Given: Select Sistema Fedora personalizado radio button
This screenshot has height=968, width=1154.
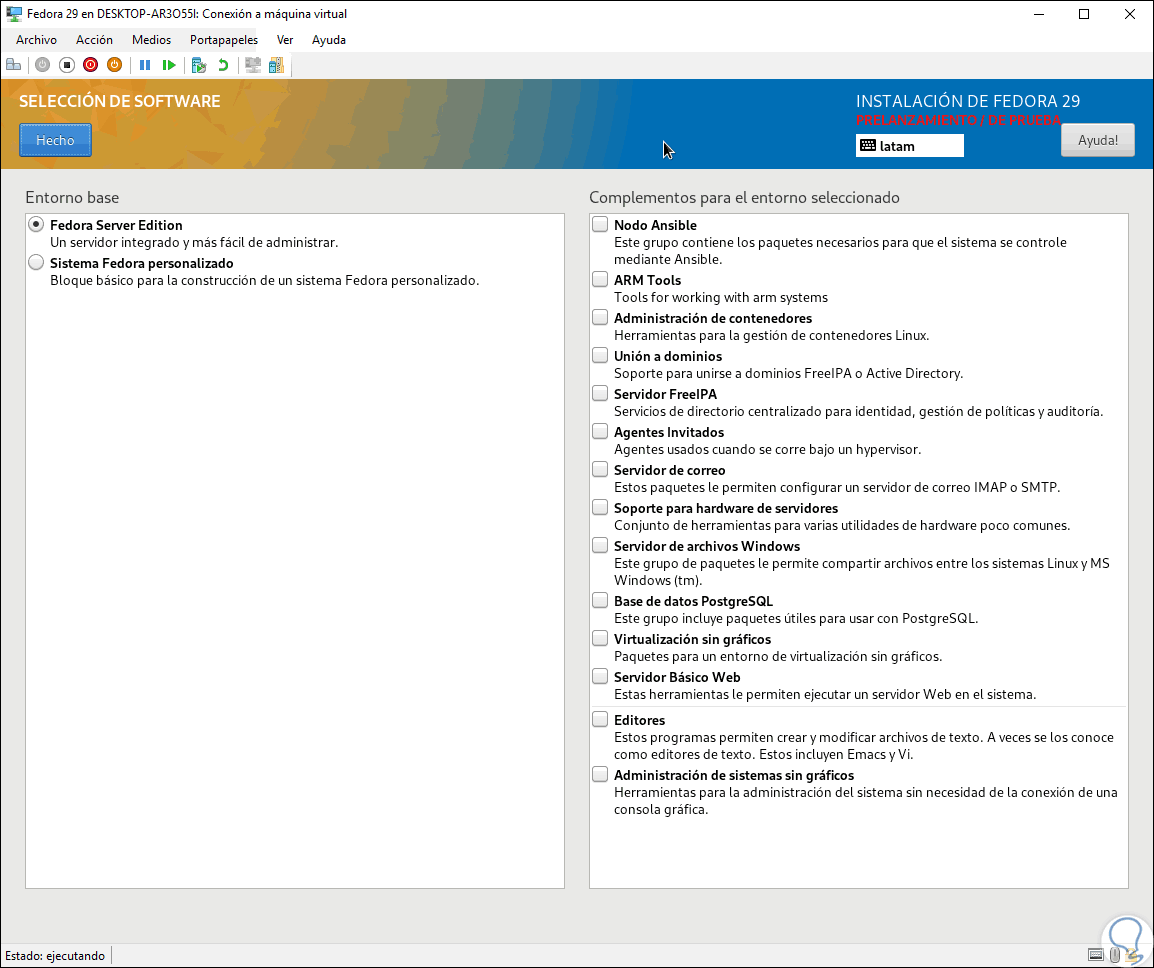Looking at the screenshot, I should pos(36,263).
